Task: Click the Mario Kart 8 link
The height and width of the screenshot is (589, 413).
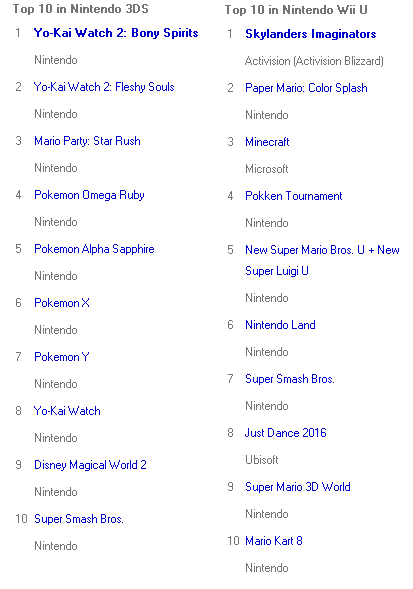Action: (274, 541)
